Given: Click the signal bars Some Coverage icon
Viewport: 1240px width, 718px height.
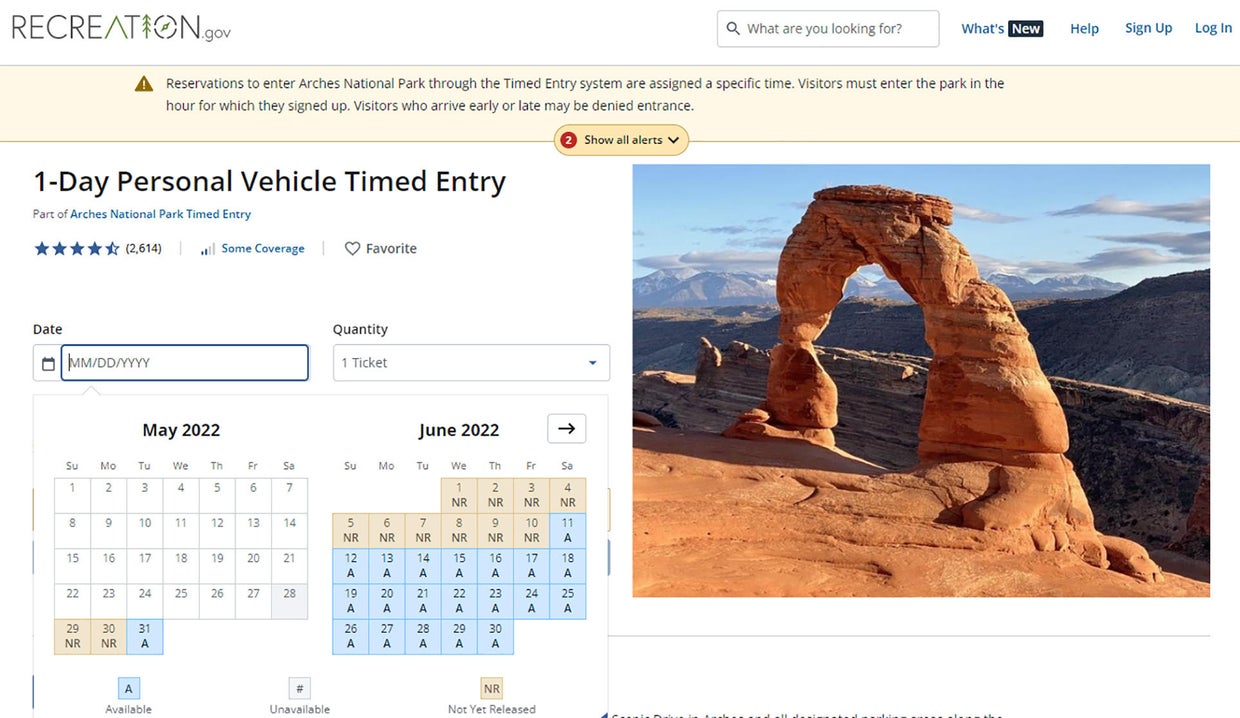Looking at the screenshot, I should (207, 249).
